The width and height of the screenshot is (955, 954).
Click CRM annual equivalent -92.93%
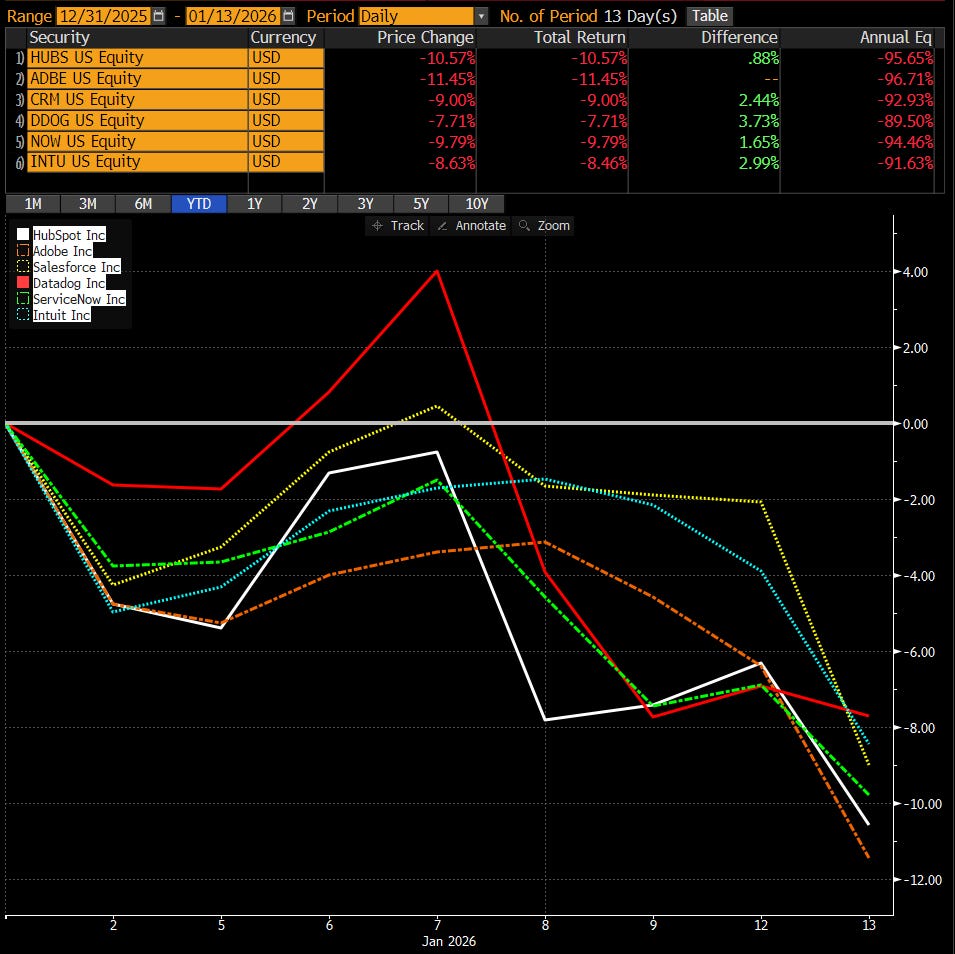coord(905,100)
